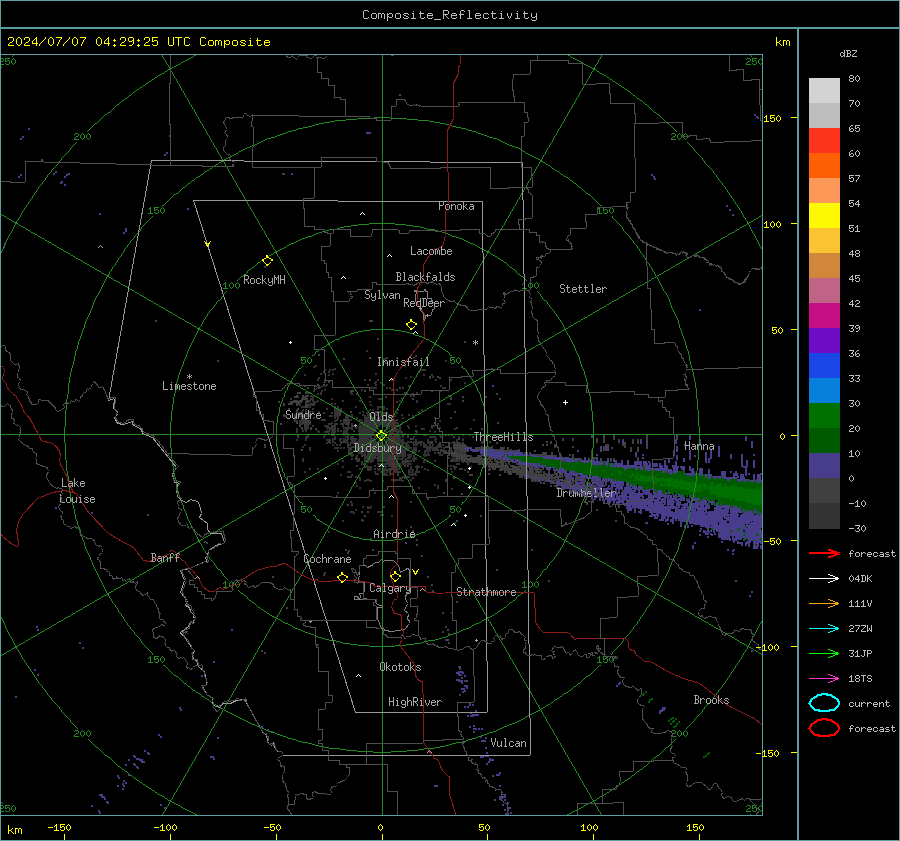Click the cyan 27ZW arrow in legend
This screenshot has width=900, height=841.
[x=824, y=629]
